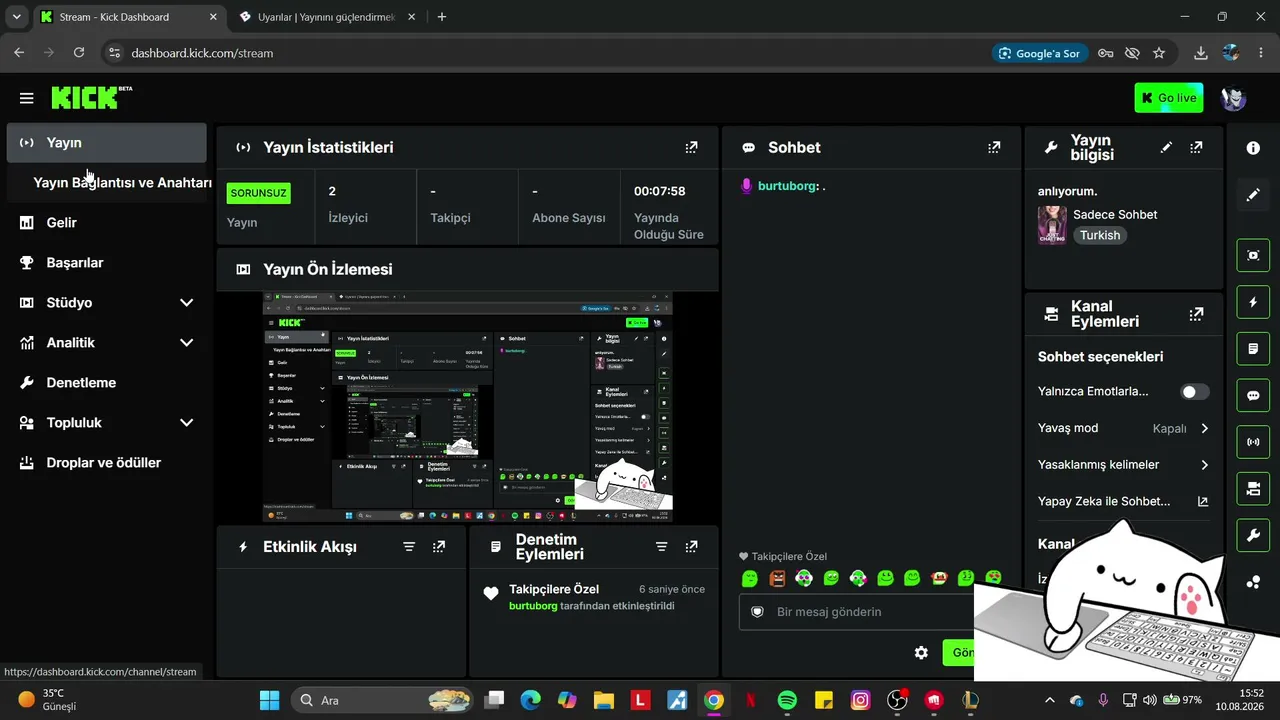This screenshot has height=720, width=1280.
Task: Open Denetleme in the sidebar
Action: [106, 383]
